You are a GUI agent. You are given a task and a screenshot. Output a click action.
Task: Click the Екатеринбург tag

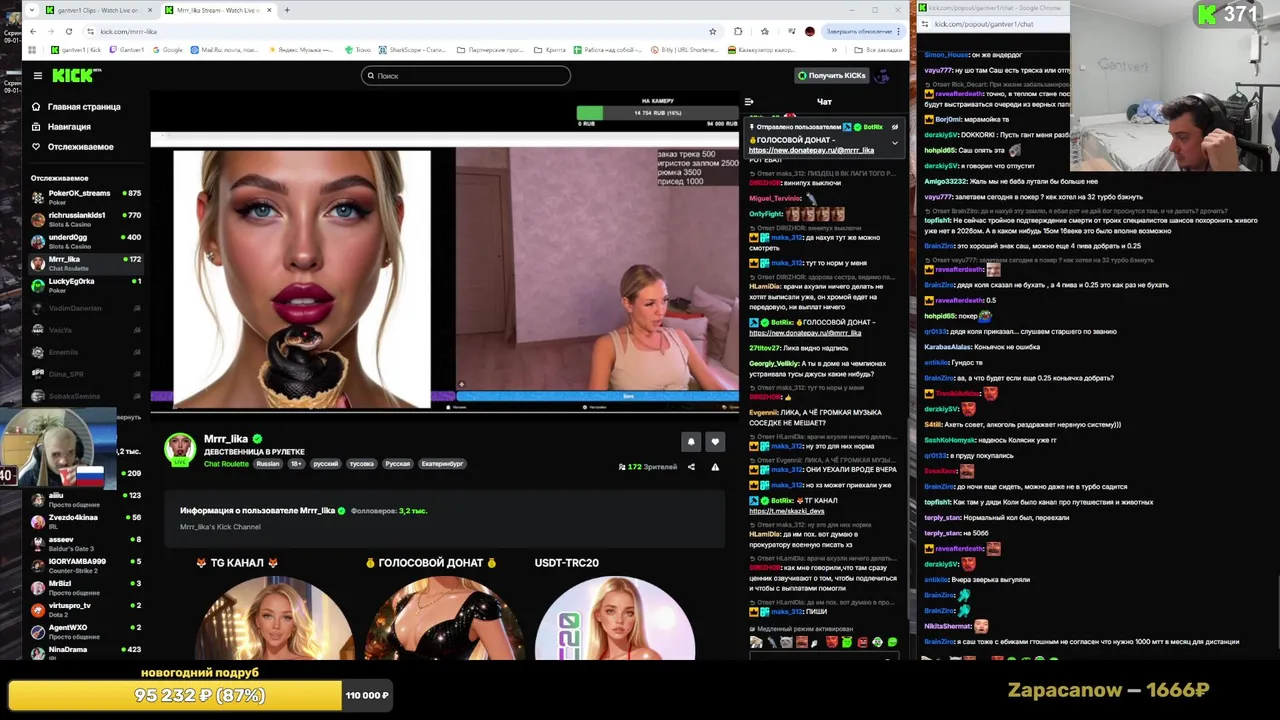(x=442, y=464)
